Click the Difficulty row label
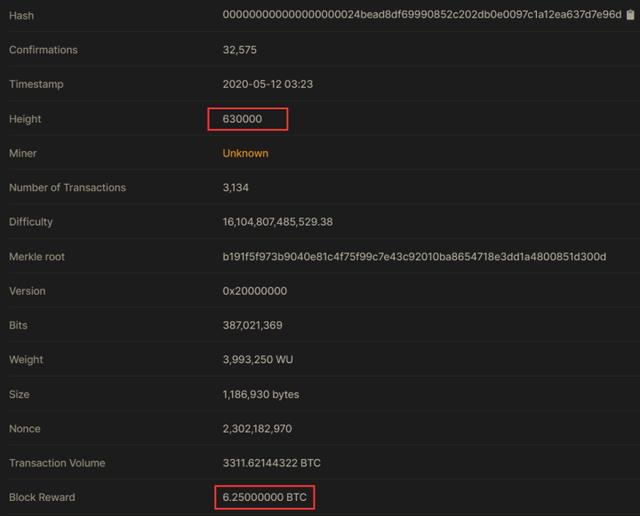The height and width of the screenshot is (516, 640). [31, 222]
